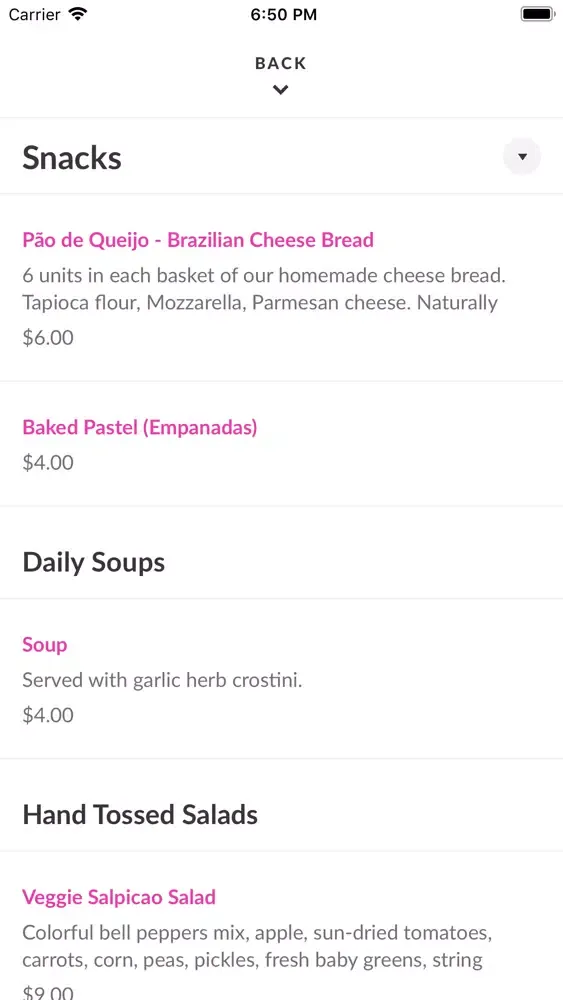Open the Snacks category dropdown arrow
563x1000 pixels.
pos(522,156)
